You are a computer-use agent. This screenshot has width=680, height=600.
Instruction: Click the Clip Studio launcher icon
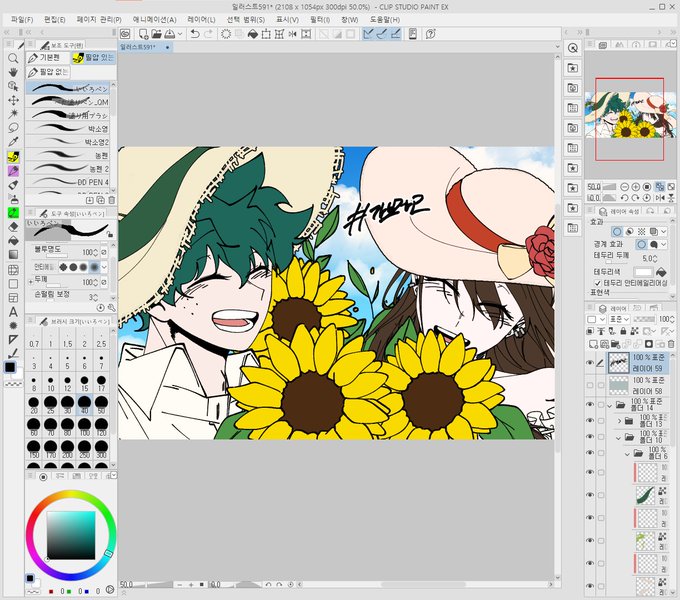[125, 34]
